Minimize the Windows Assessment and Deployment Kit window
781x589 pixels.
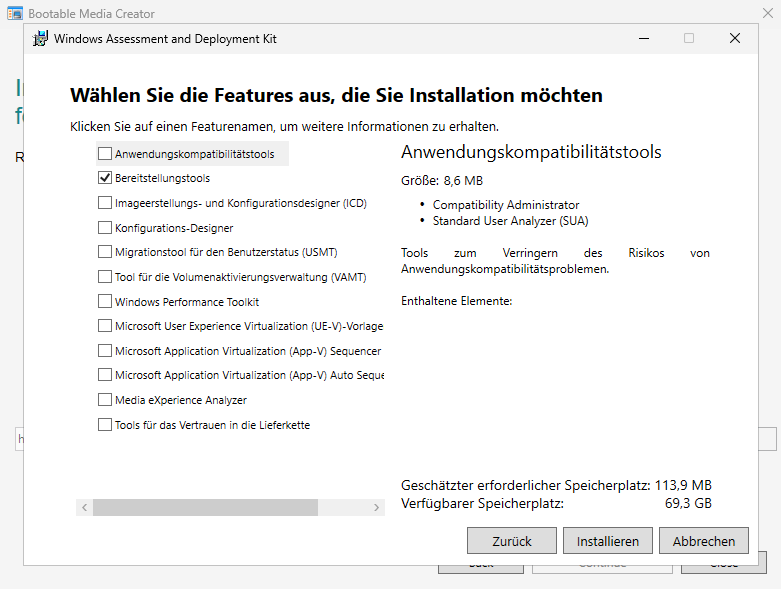pos(644,38)
